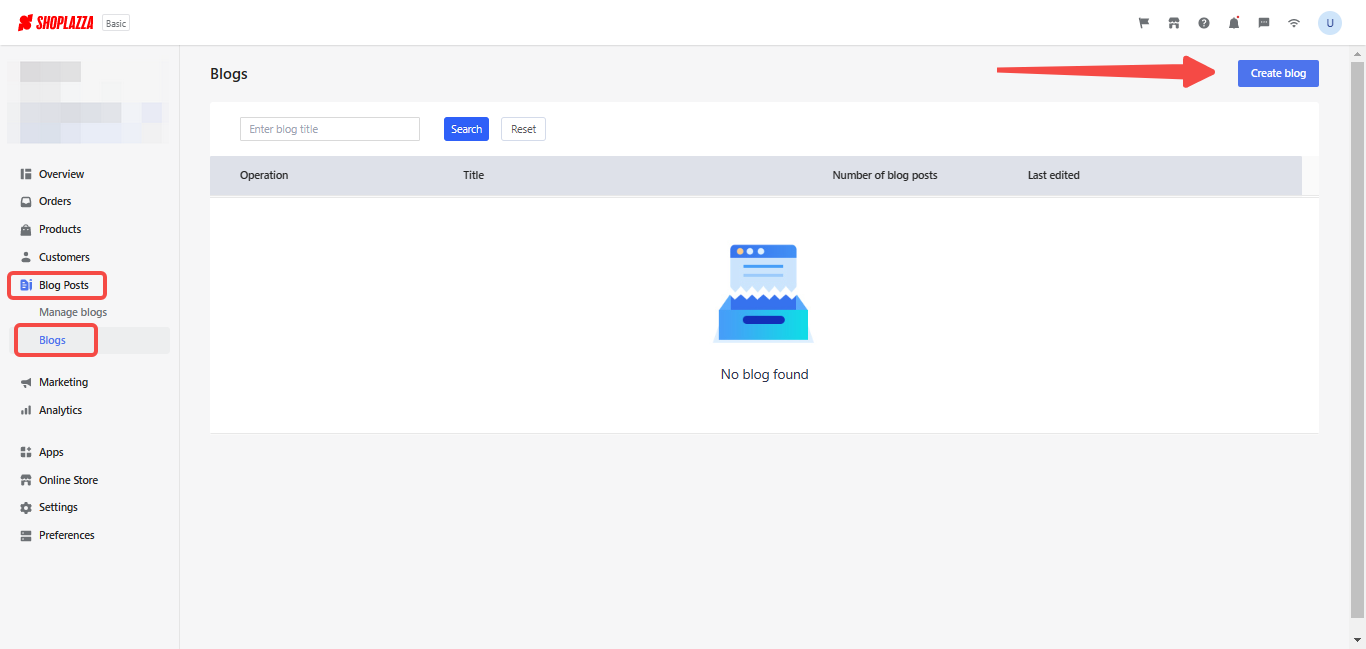Click the flag icon in top bar
The width and height of the screenshot is (1366, 649).
click(x=1144, y=23)
